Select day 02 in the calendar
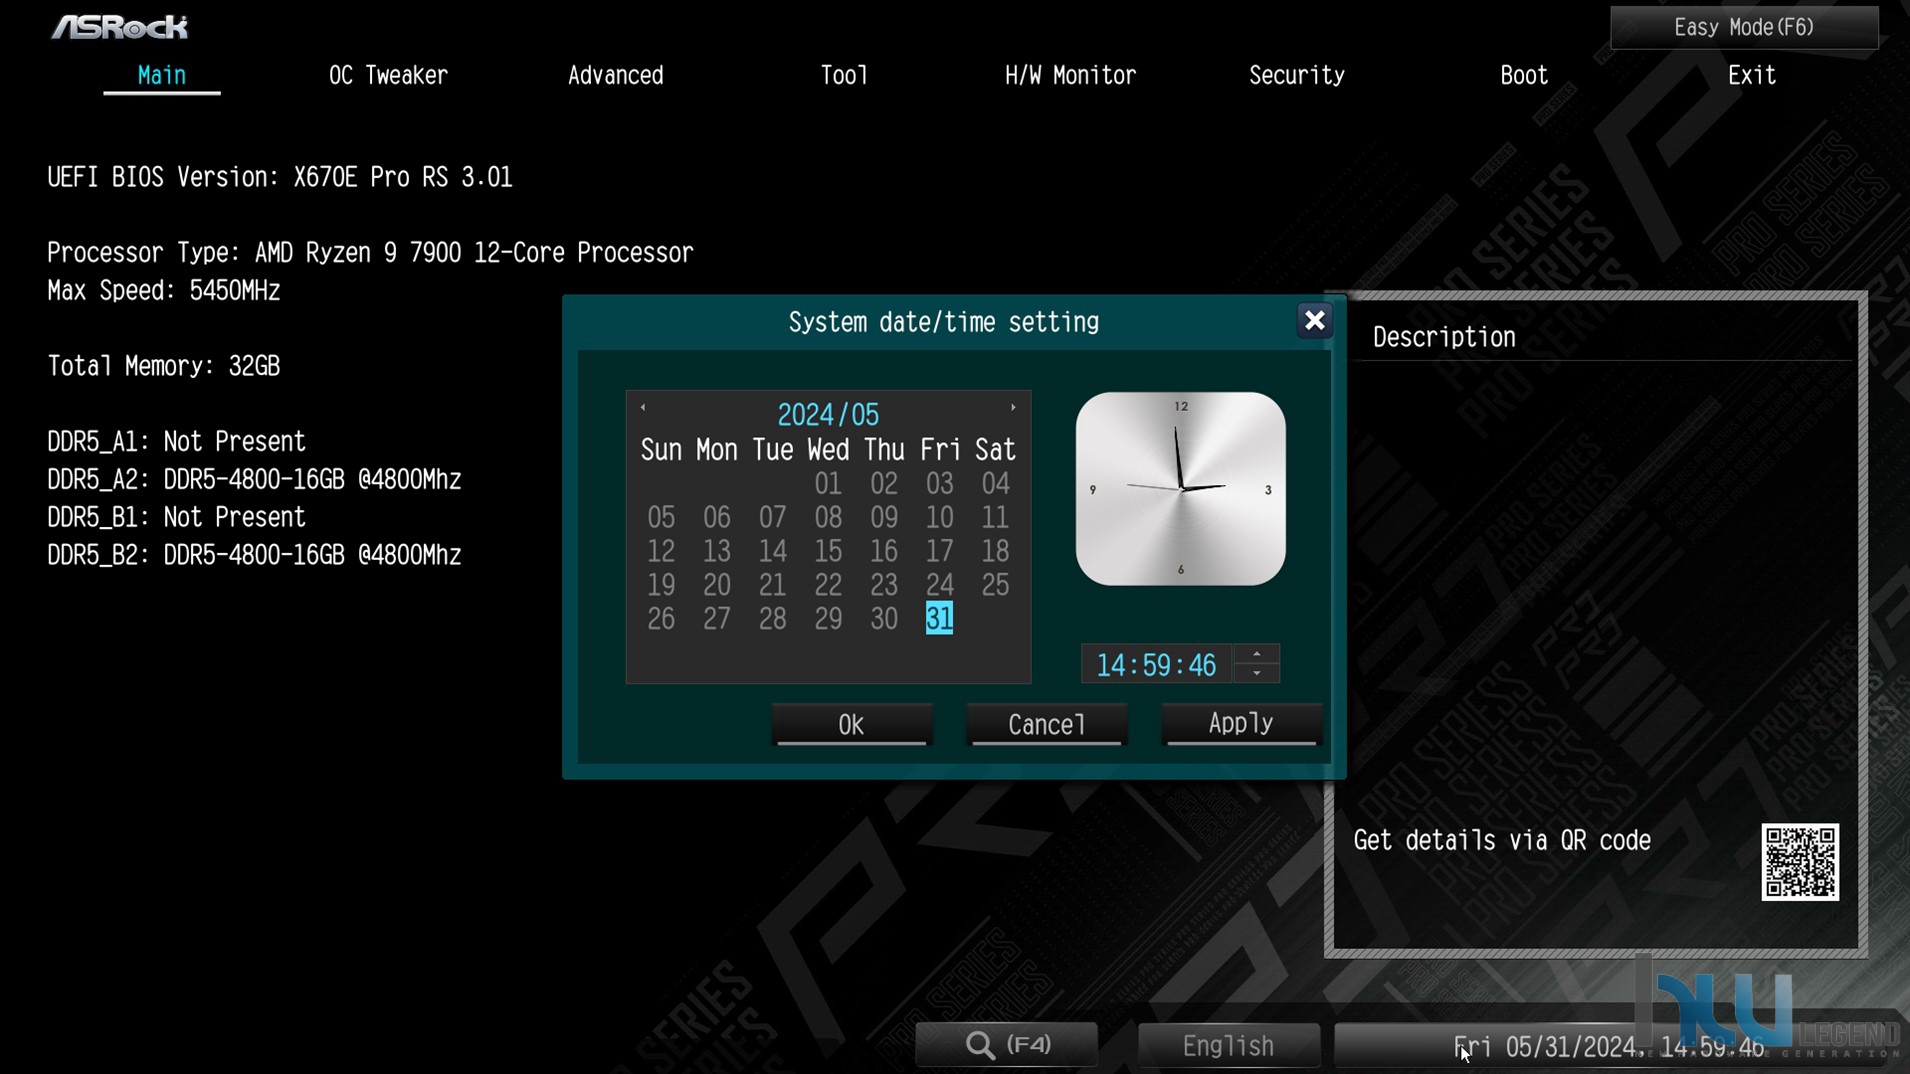Screen dimensions: 1910x1074 click(x=884, y=484)
